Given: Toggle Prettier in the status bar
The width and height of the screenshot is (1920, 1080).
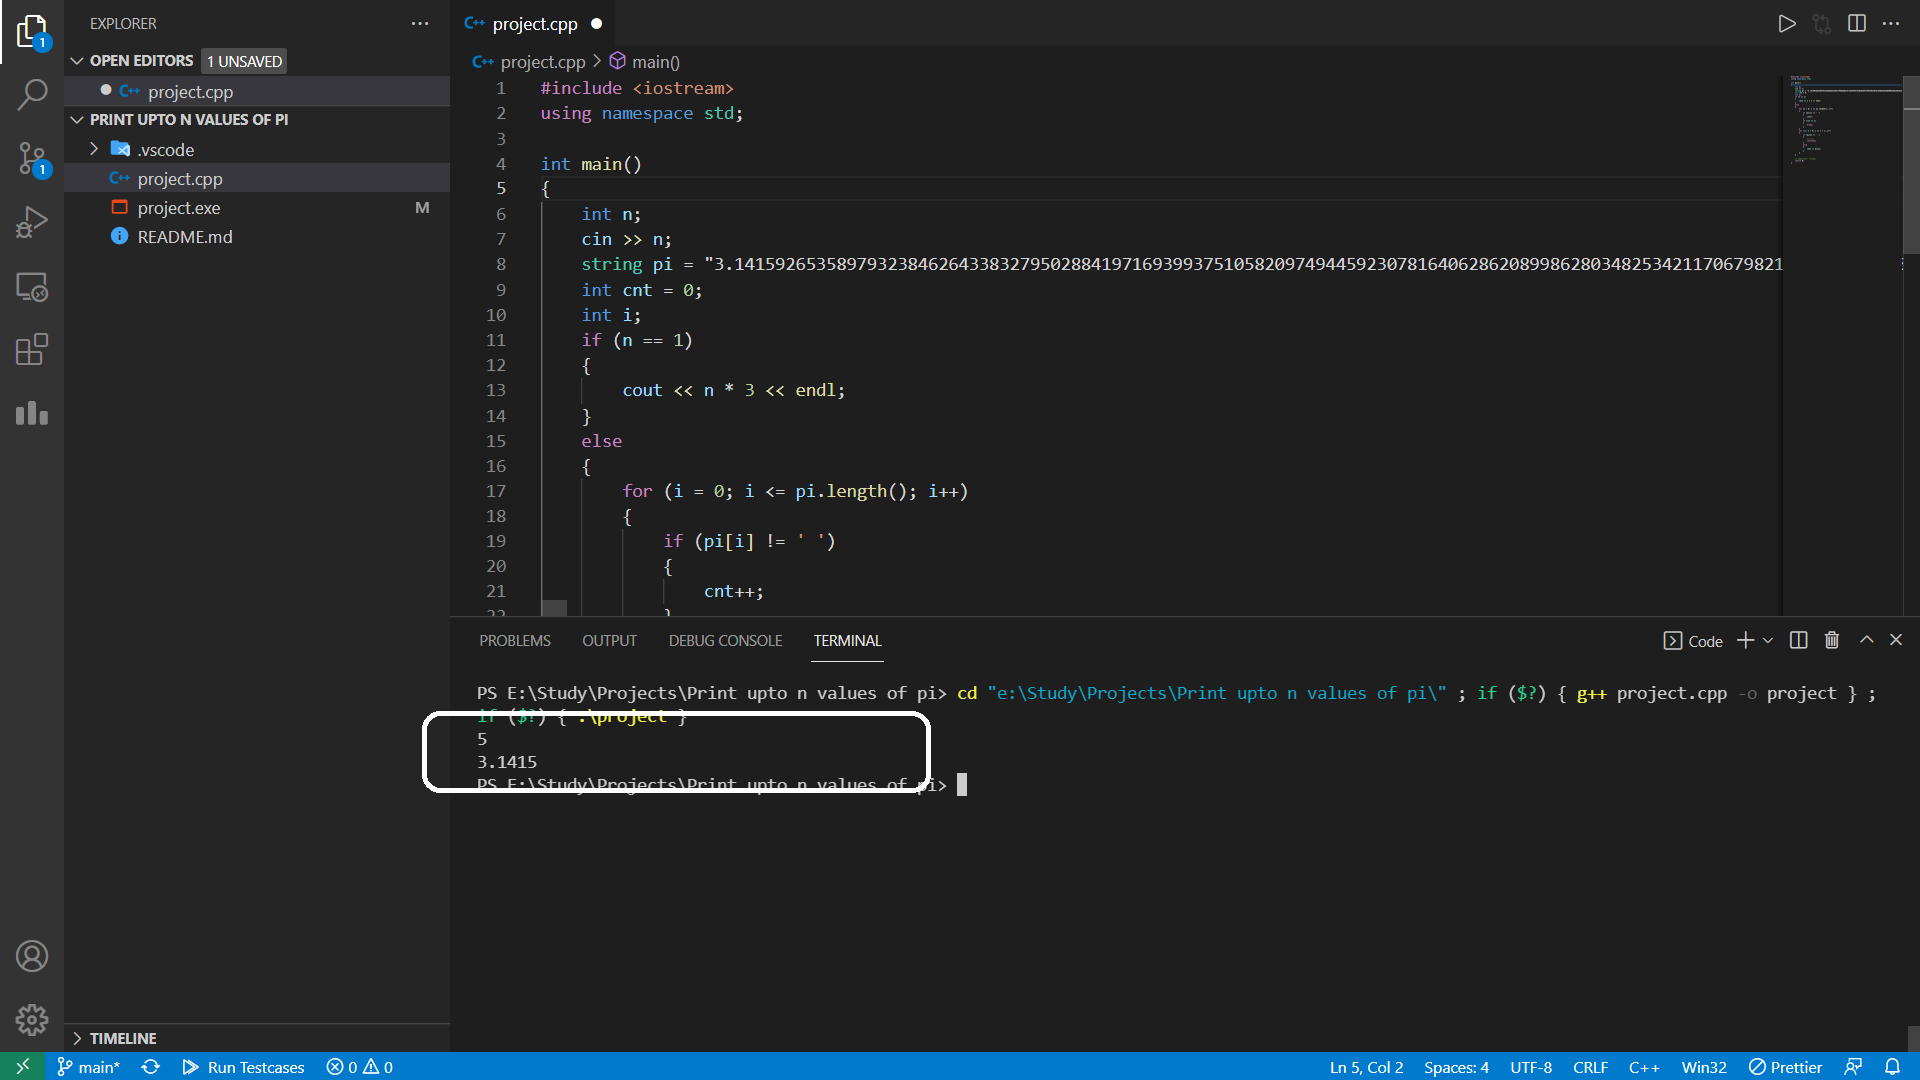Looking at the screenshot, I should coord(1785,1067).
